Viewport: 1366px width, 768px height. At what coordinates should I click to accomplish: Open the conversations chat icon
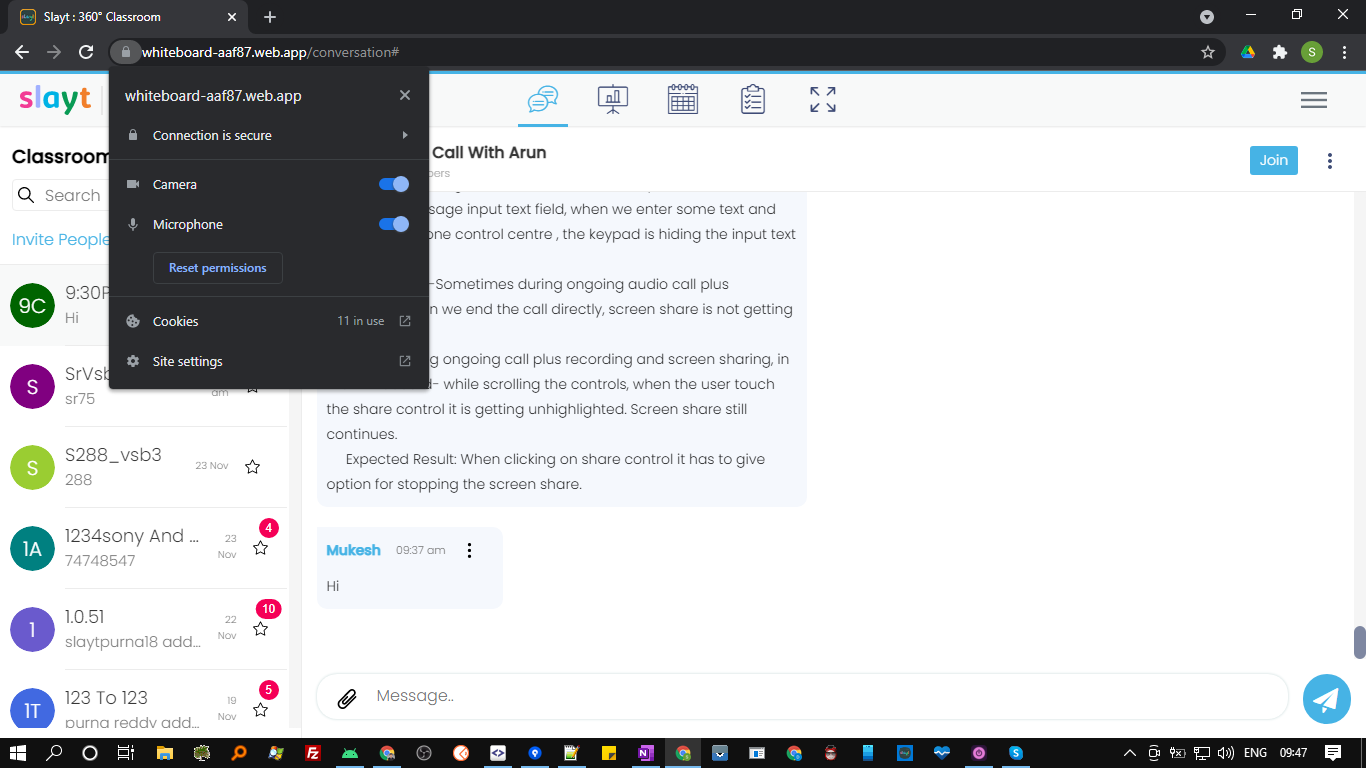(543, 99)
